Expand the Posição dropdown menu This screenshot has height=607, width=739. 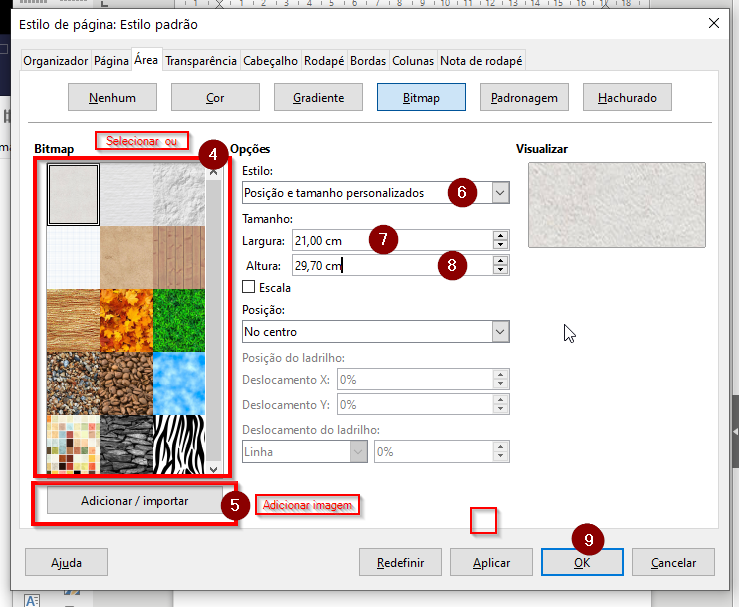(x=500, y=332)
